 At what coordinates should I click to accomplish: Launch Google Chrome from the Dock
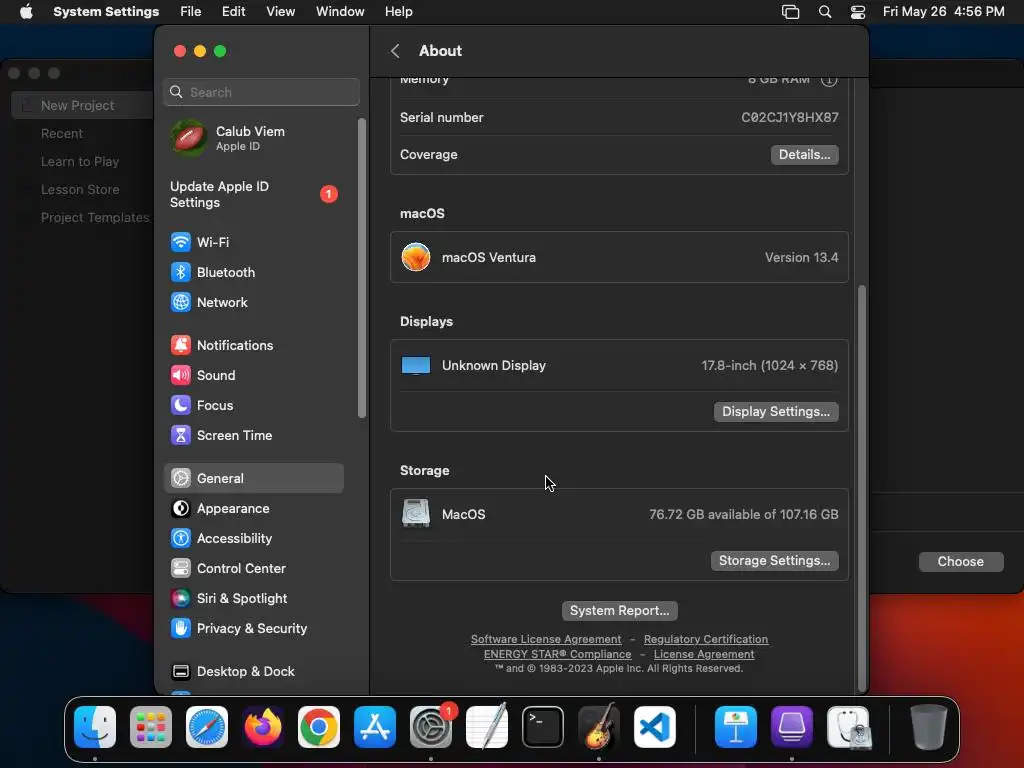coord(319,727)
